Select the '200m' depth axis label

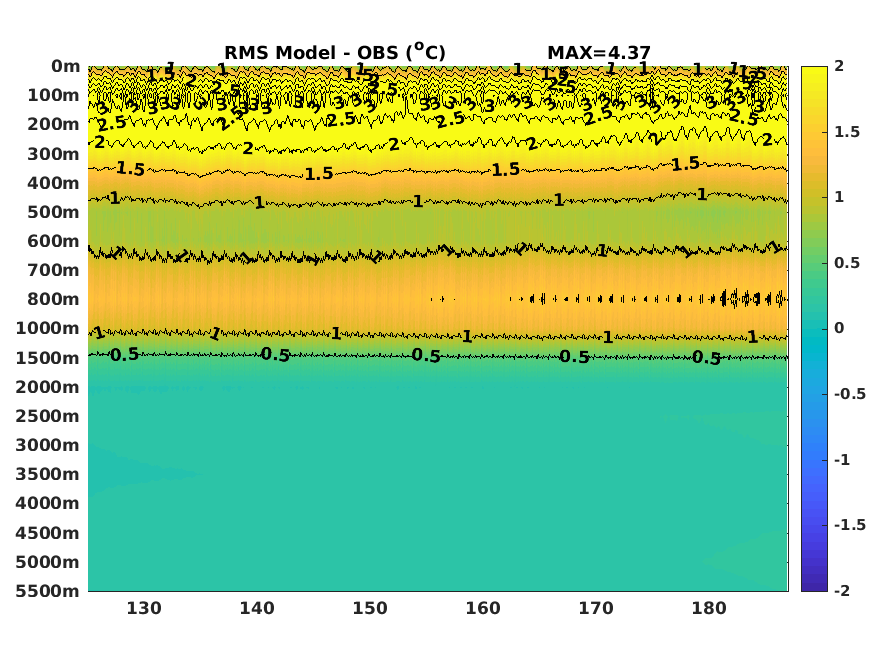click(x=54, y=124)
